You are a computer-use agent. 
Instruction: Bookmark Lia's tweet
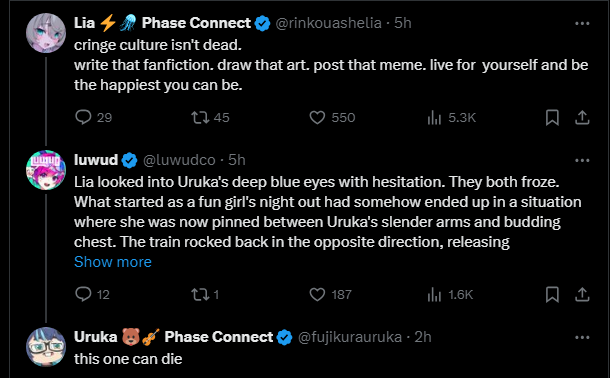552,117
